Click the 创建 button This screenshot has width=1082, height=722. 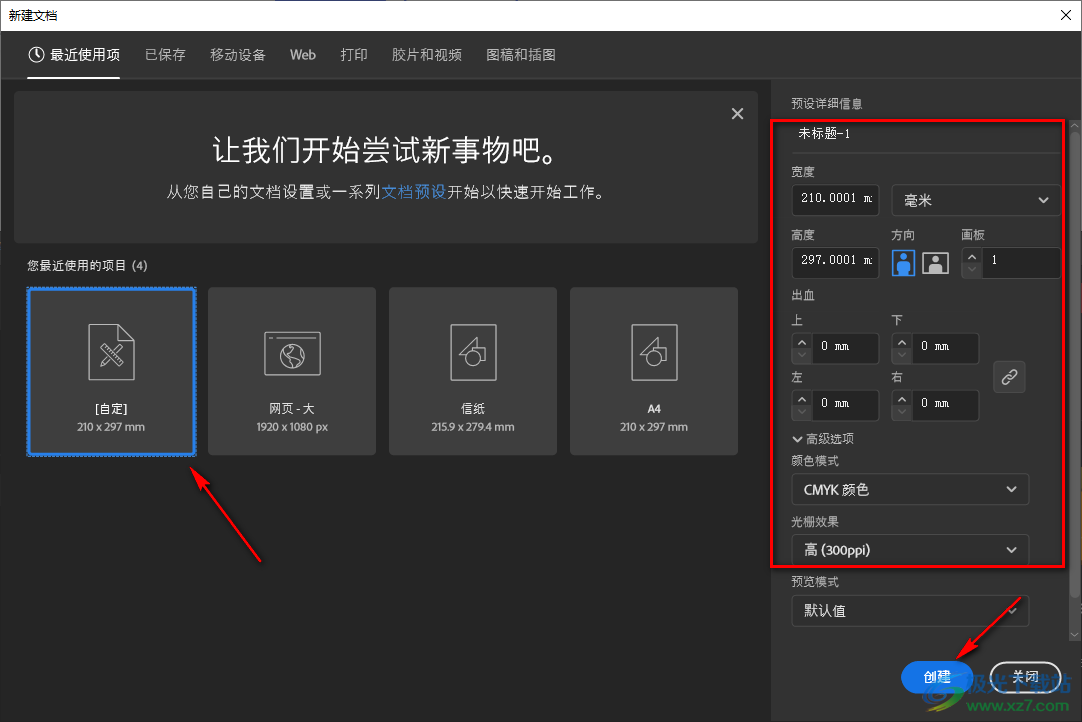pyautogui.click(x=937, y=677)
